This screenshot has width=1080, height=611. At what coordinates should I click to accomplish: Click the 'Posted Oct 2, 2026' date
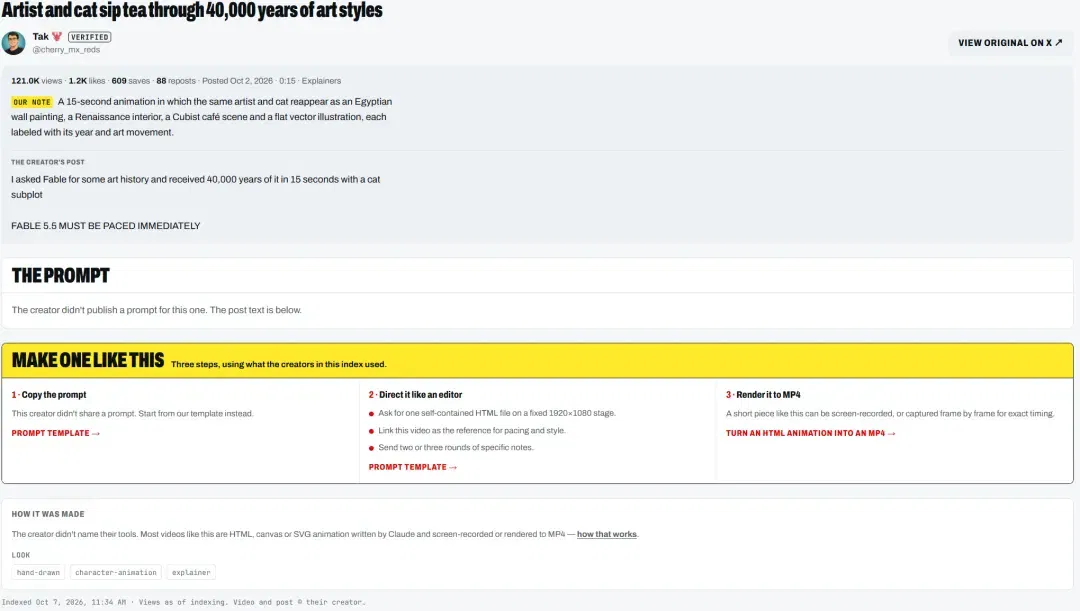click(x=238, y=81)
